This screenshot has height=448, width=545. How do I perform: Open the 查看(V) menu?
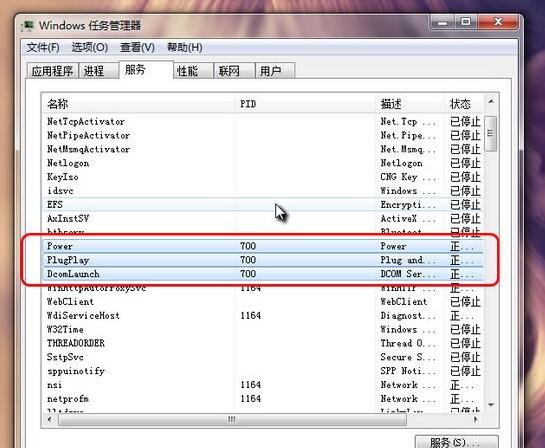click(137, 48)
